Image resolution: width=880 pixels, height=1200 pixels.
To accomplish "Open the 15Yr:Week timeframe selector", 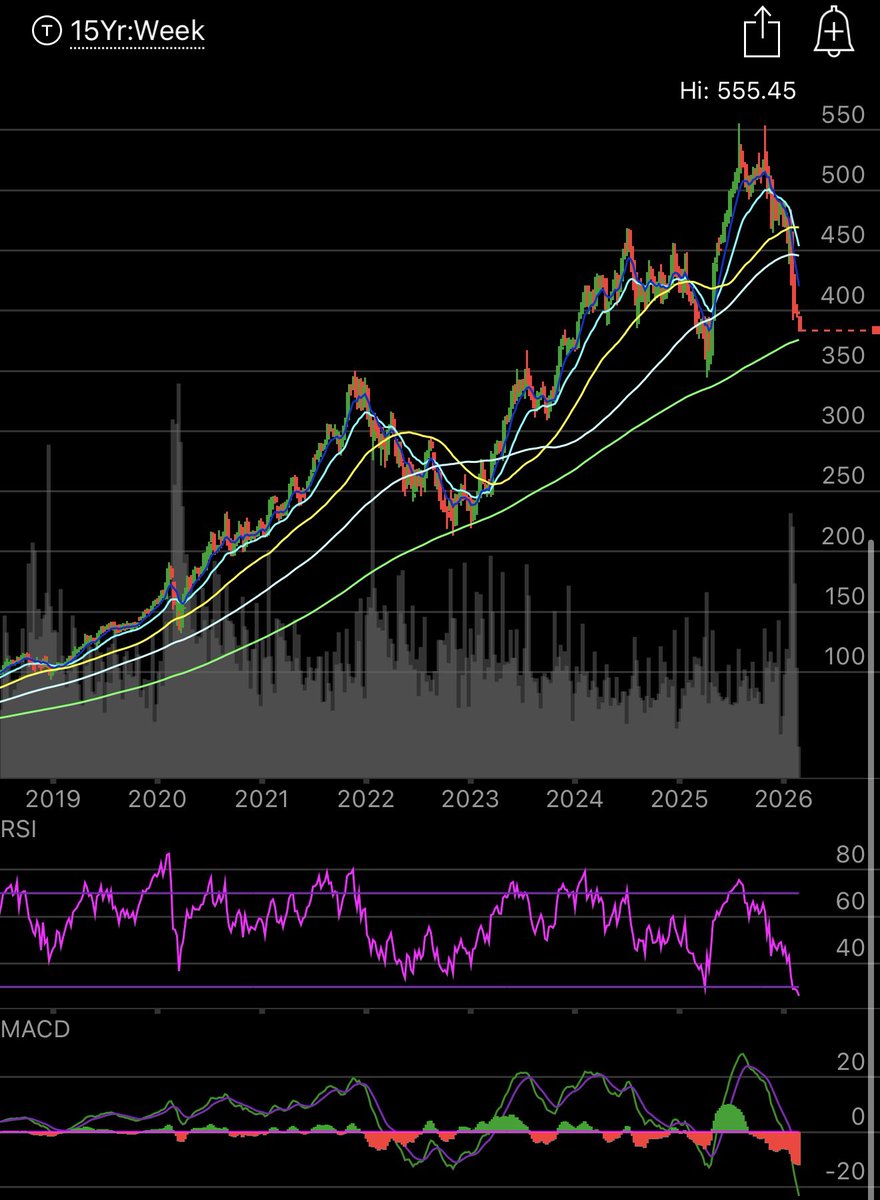I will coord(136,31).
